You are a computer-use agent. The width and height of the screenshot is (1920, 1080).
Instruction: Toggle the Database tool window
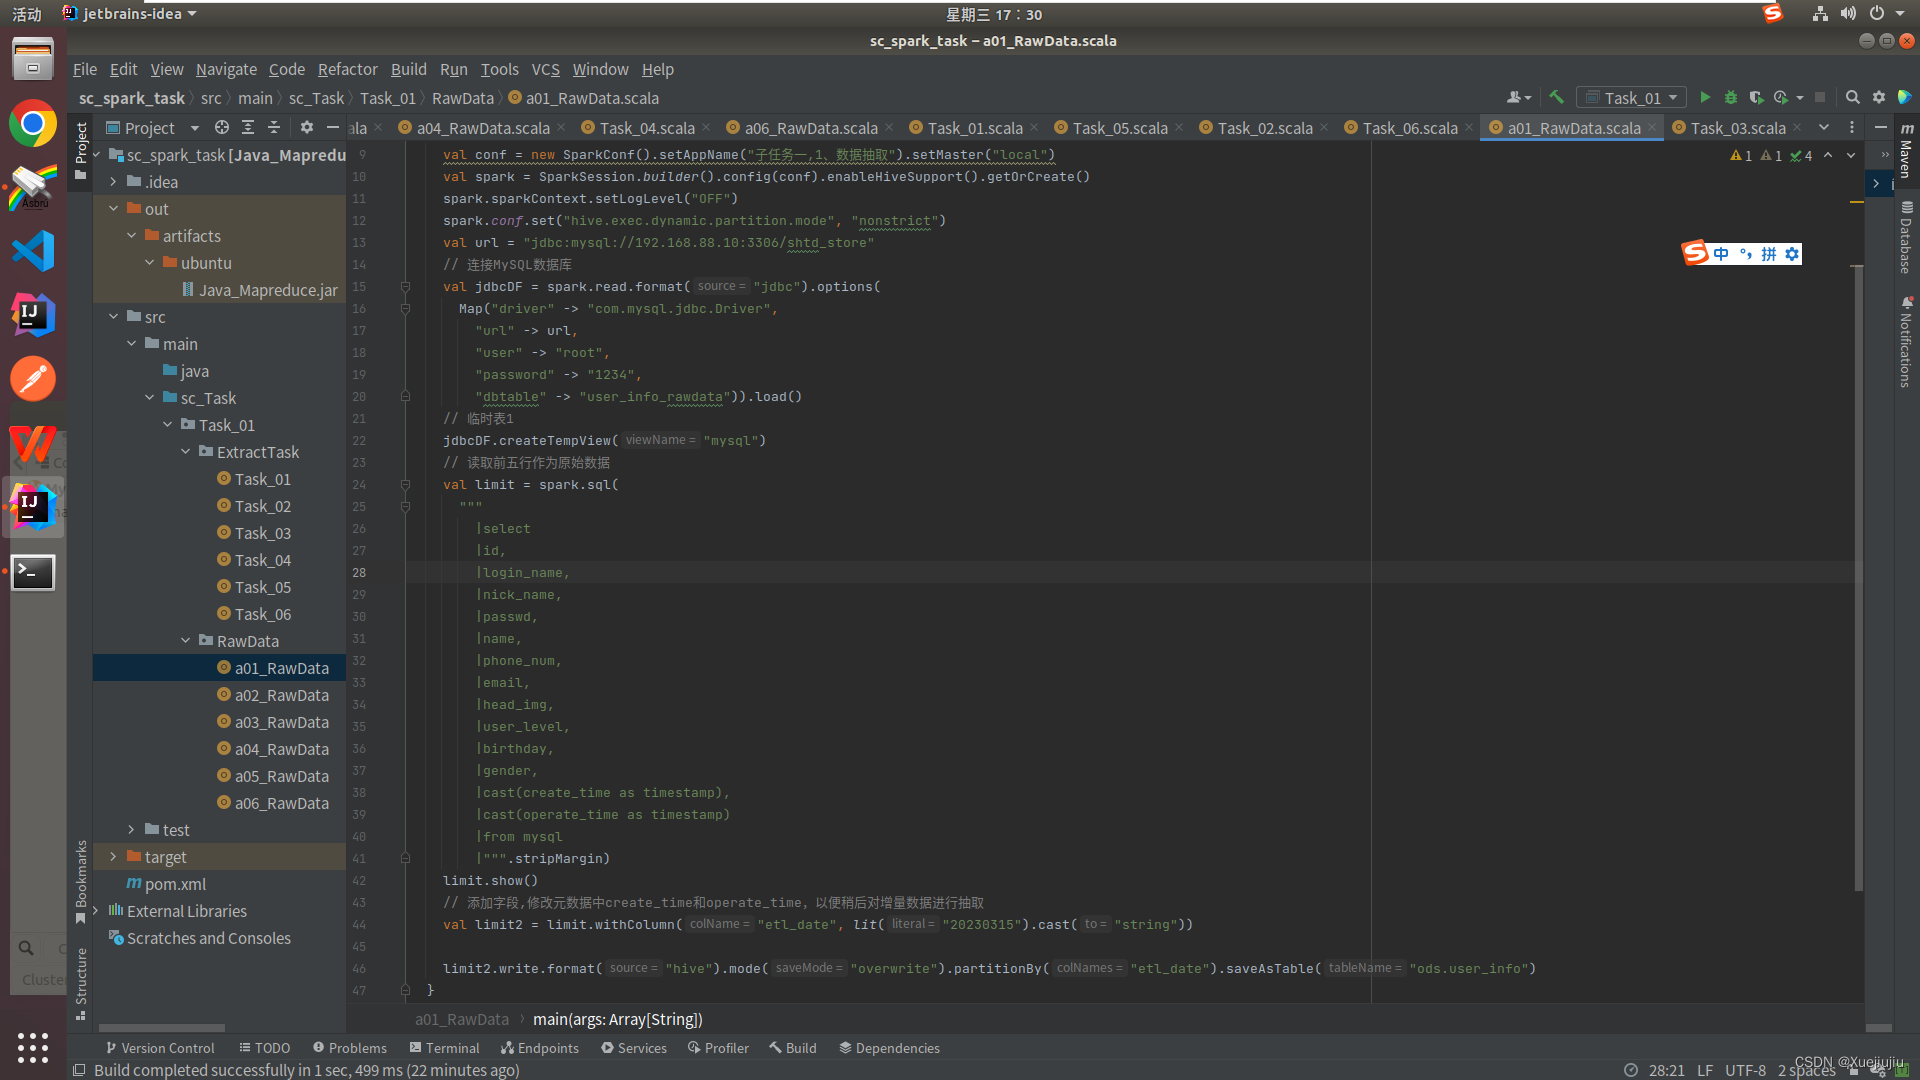[x=1906, y=238]
